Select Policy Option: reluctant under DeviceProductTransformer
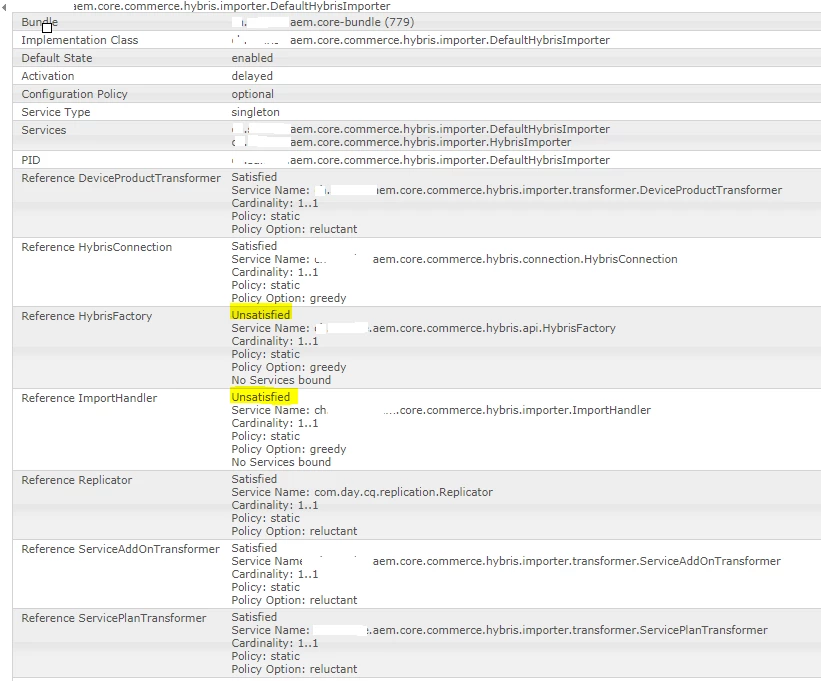 294,229
